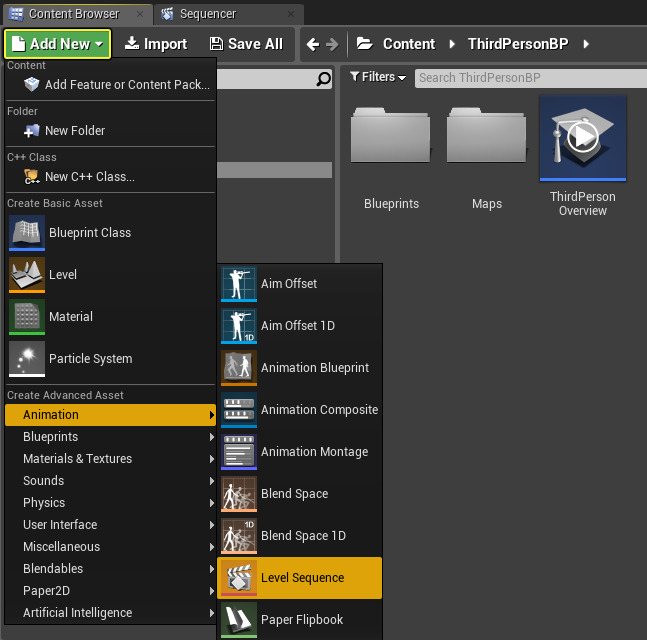Viewport: 647px width, 640px height.
Task: Select the Animation Blueprint icon
Action: tap(239, 368)
